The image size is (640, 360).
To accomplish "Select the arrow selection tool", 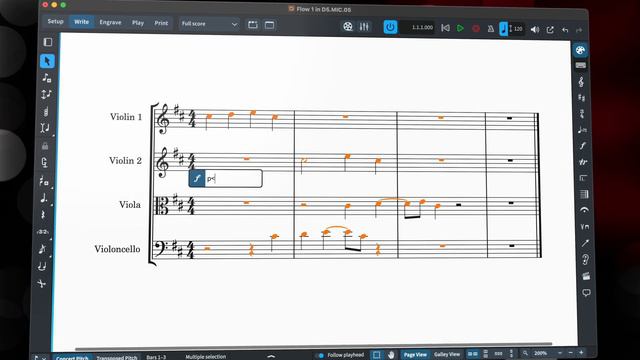I will coord(47,61).
